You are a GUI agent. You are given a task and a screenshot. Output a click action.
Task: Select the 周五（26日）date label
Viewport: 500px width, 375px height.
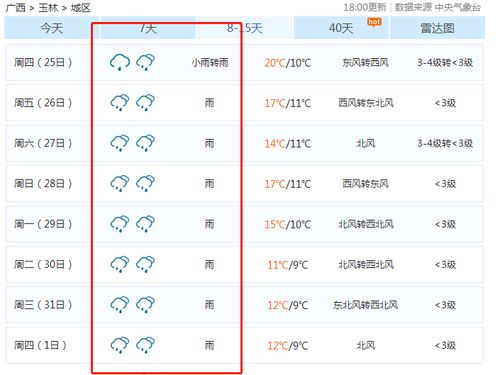pyautogui.click(x=43, y=103)
